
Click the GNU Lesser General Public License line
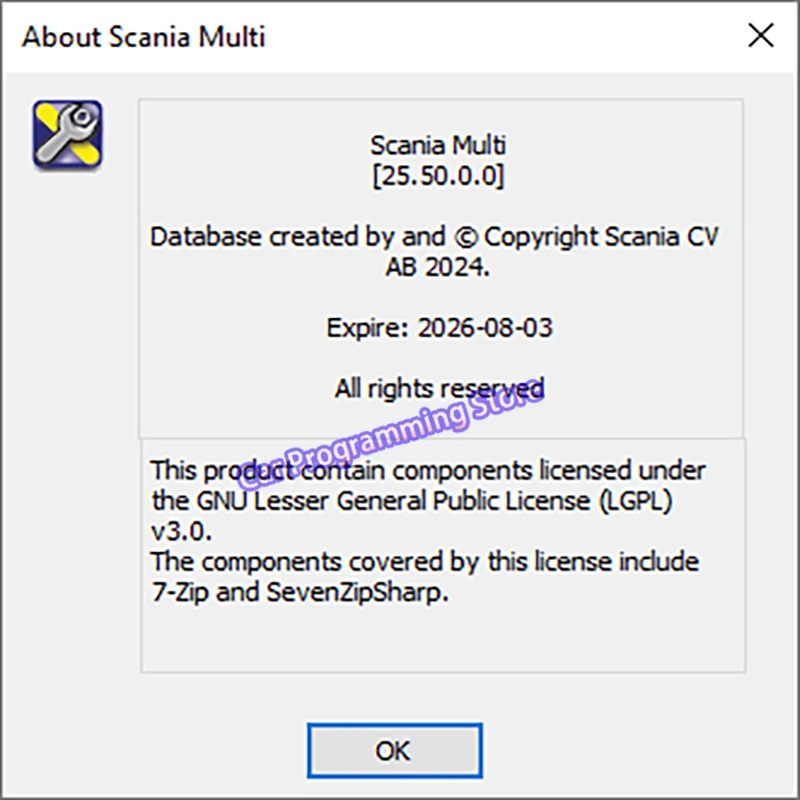[412, 500]
